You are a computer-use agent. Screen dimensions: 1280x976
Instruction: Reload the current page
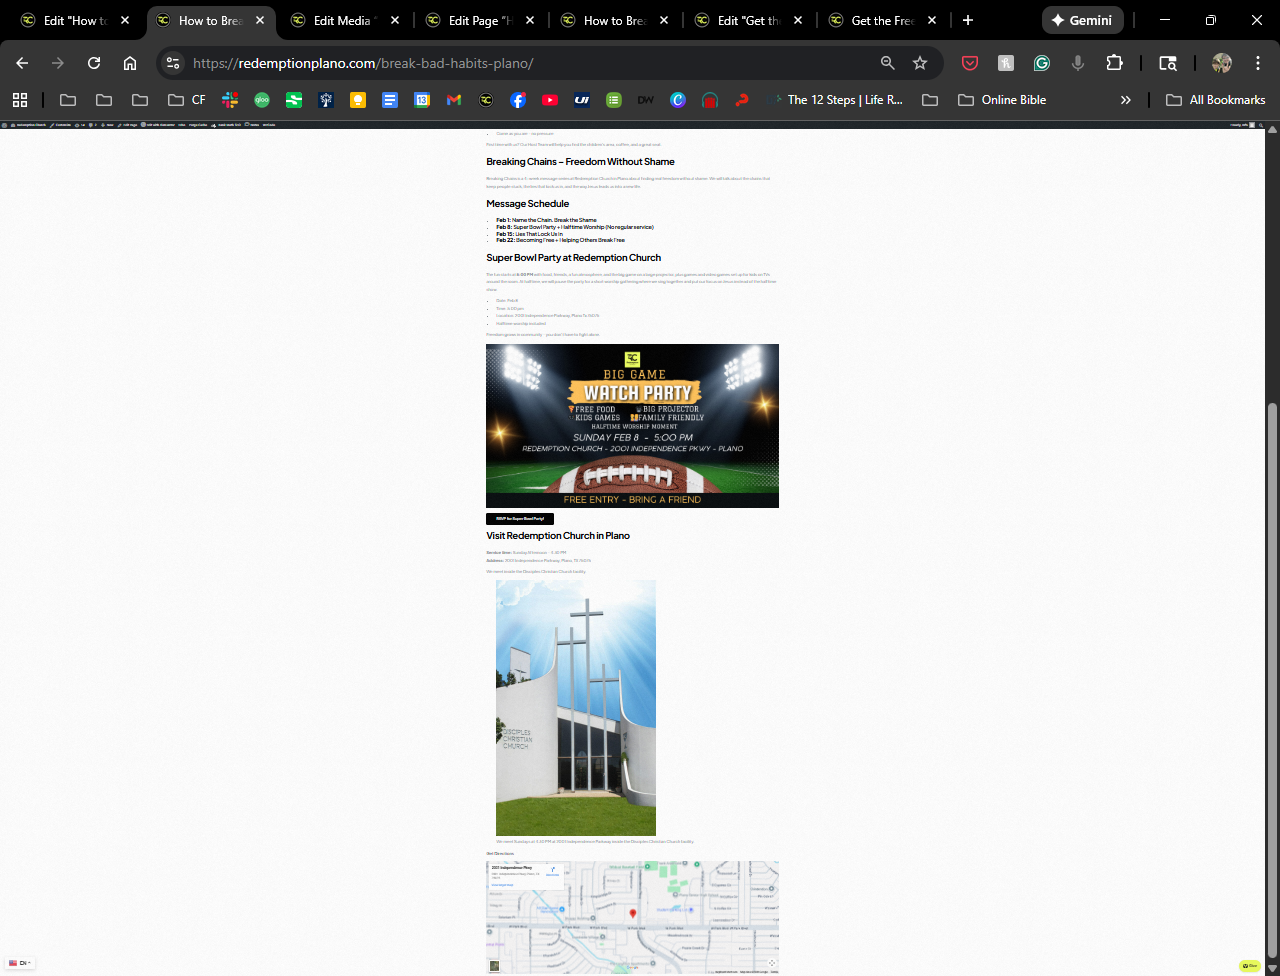[94, 63]
